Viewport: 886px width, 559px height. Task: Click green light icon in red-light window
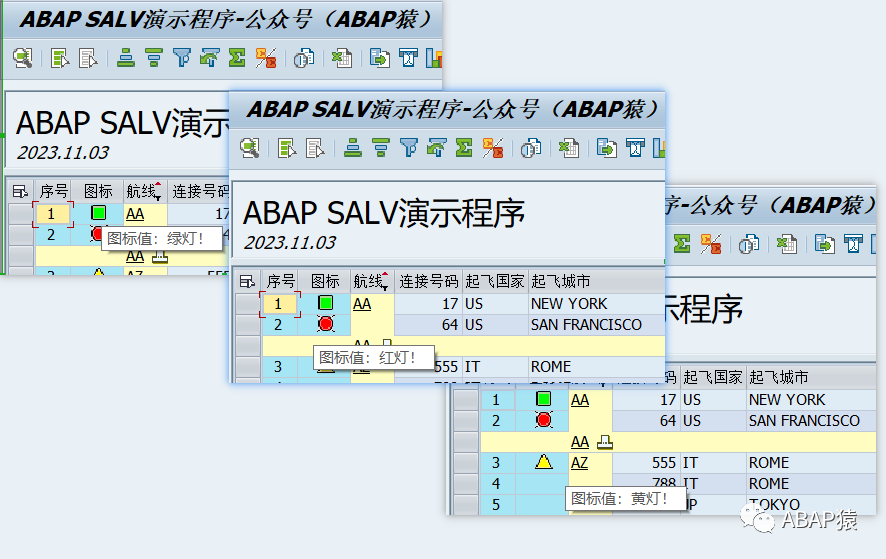point(325,303)
